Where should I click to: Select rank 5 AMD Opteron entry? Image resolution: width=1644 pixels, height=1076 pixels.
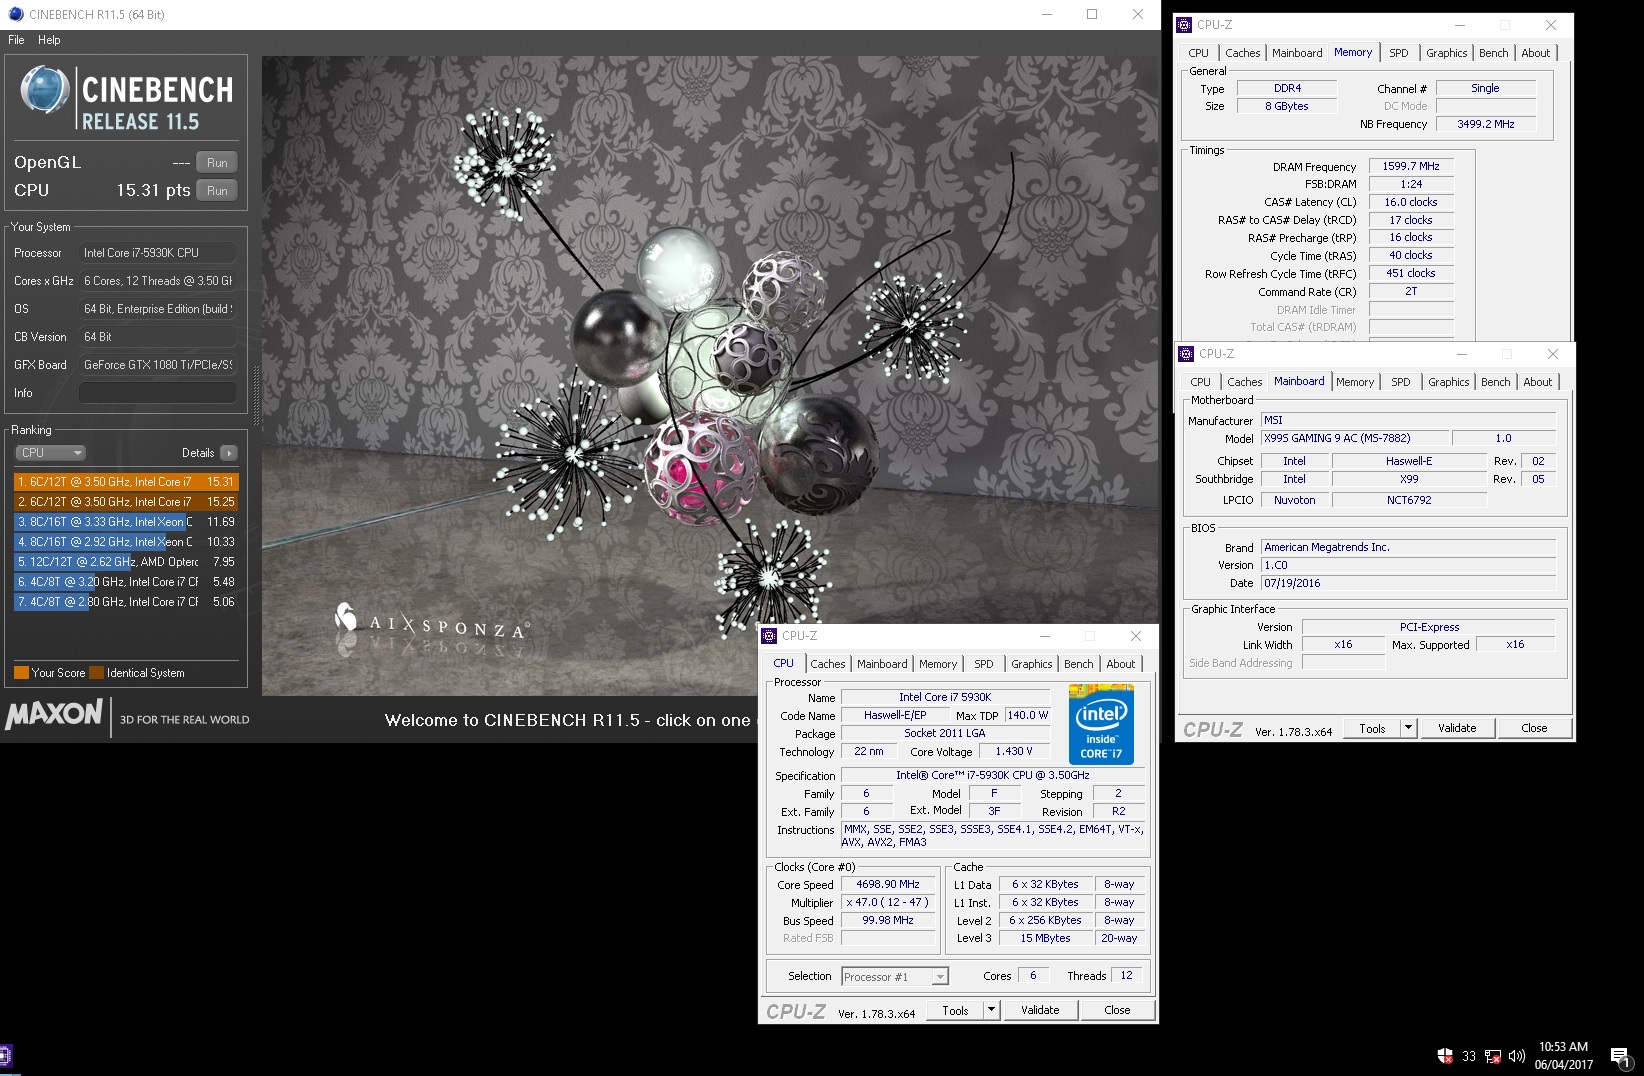click(x=126, y=562)
